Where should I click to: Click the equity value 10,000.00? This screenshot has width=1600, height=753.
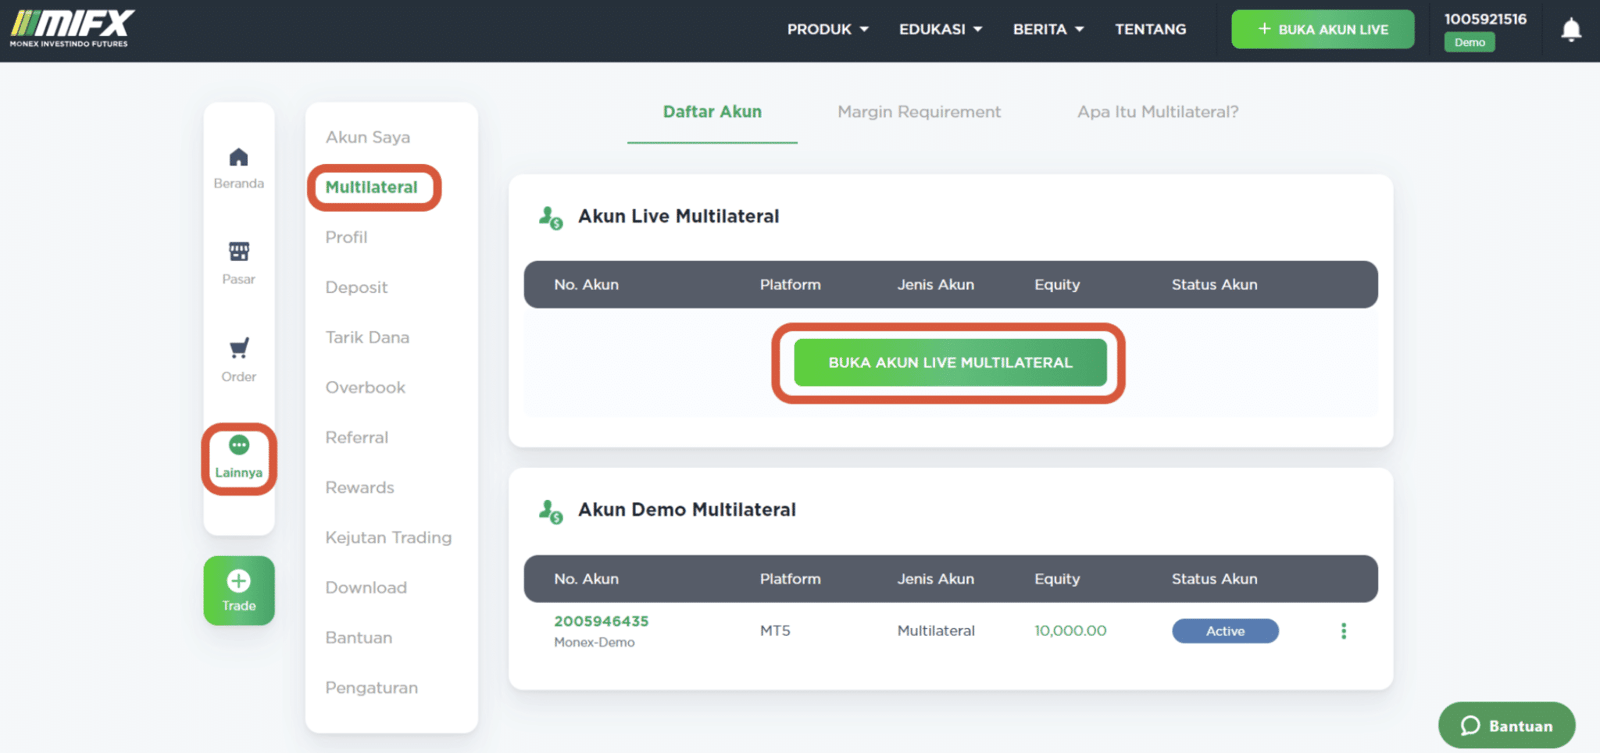[x=1070, y=631]
